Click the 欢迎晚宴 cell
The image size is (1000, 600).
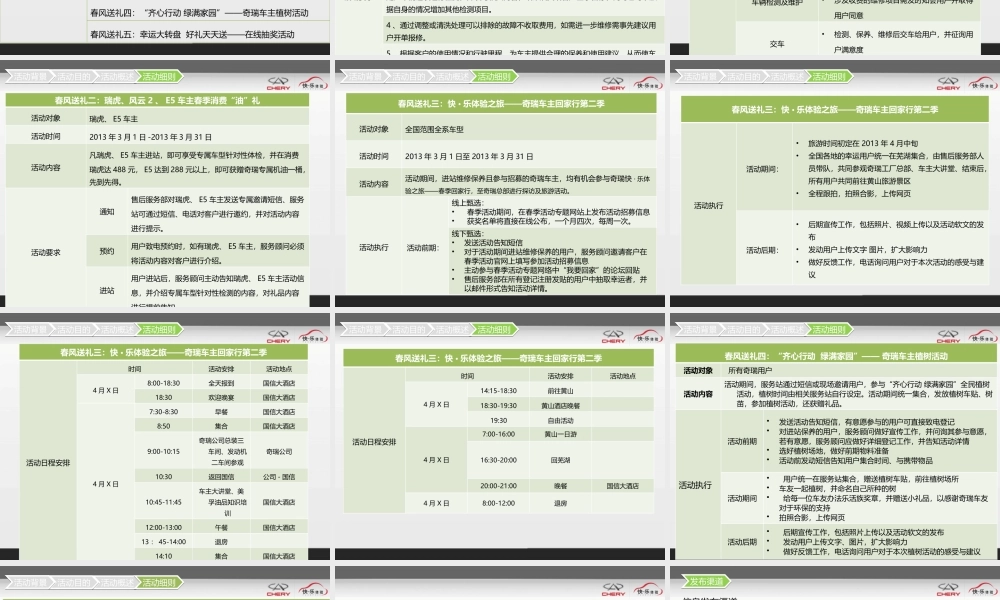point(221,397)
